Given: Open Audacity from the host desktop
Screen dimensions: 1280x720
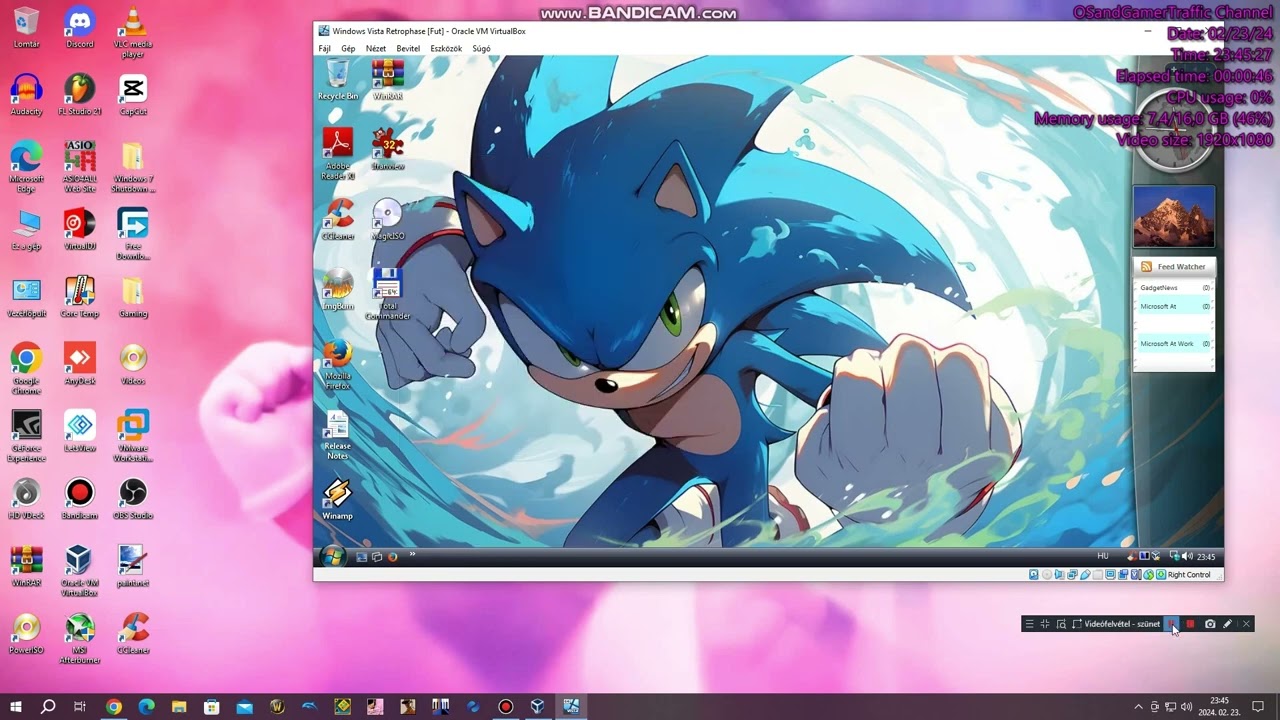Looking at the screenshot, I should click(26, 94).
